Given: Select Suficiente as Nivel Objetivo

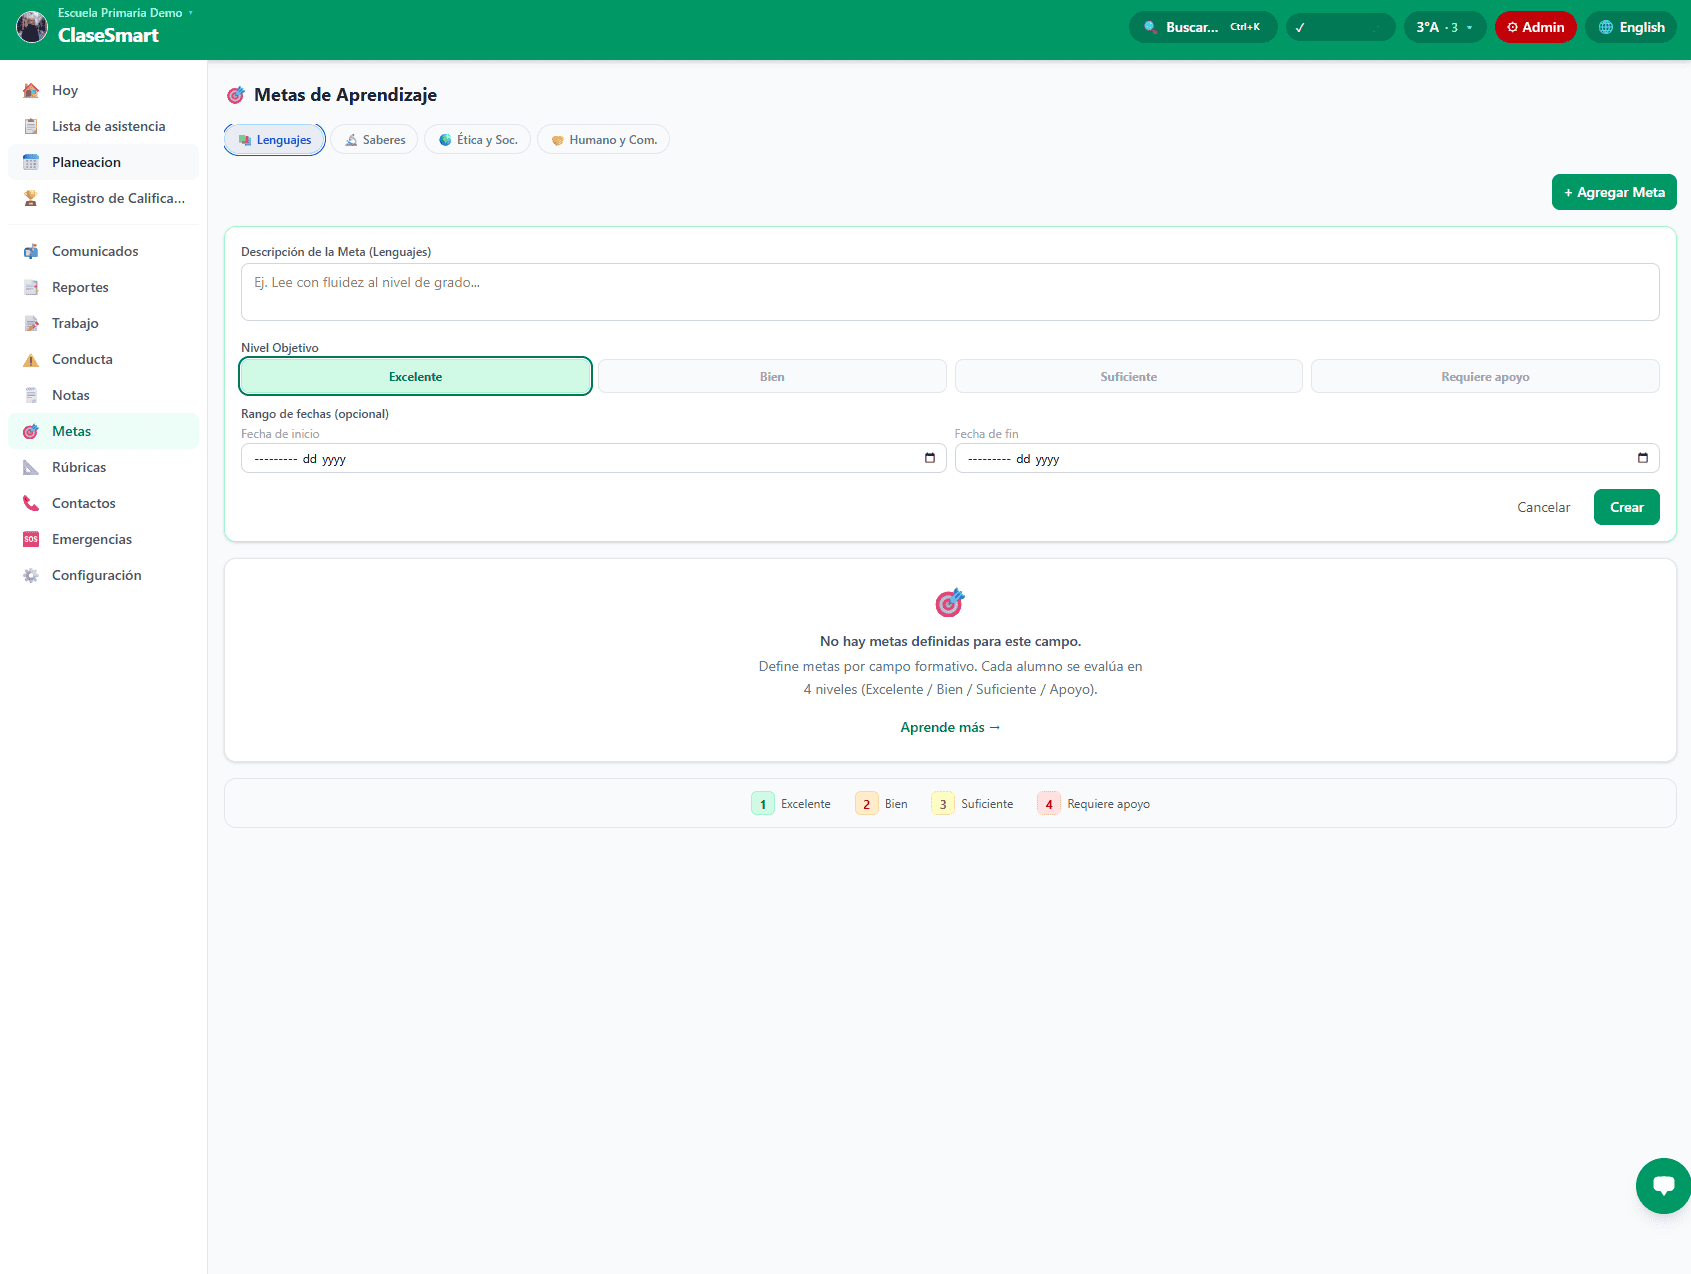Looking at the screenshot, I should (1128, 376).
